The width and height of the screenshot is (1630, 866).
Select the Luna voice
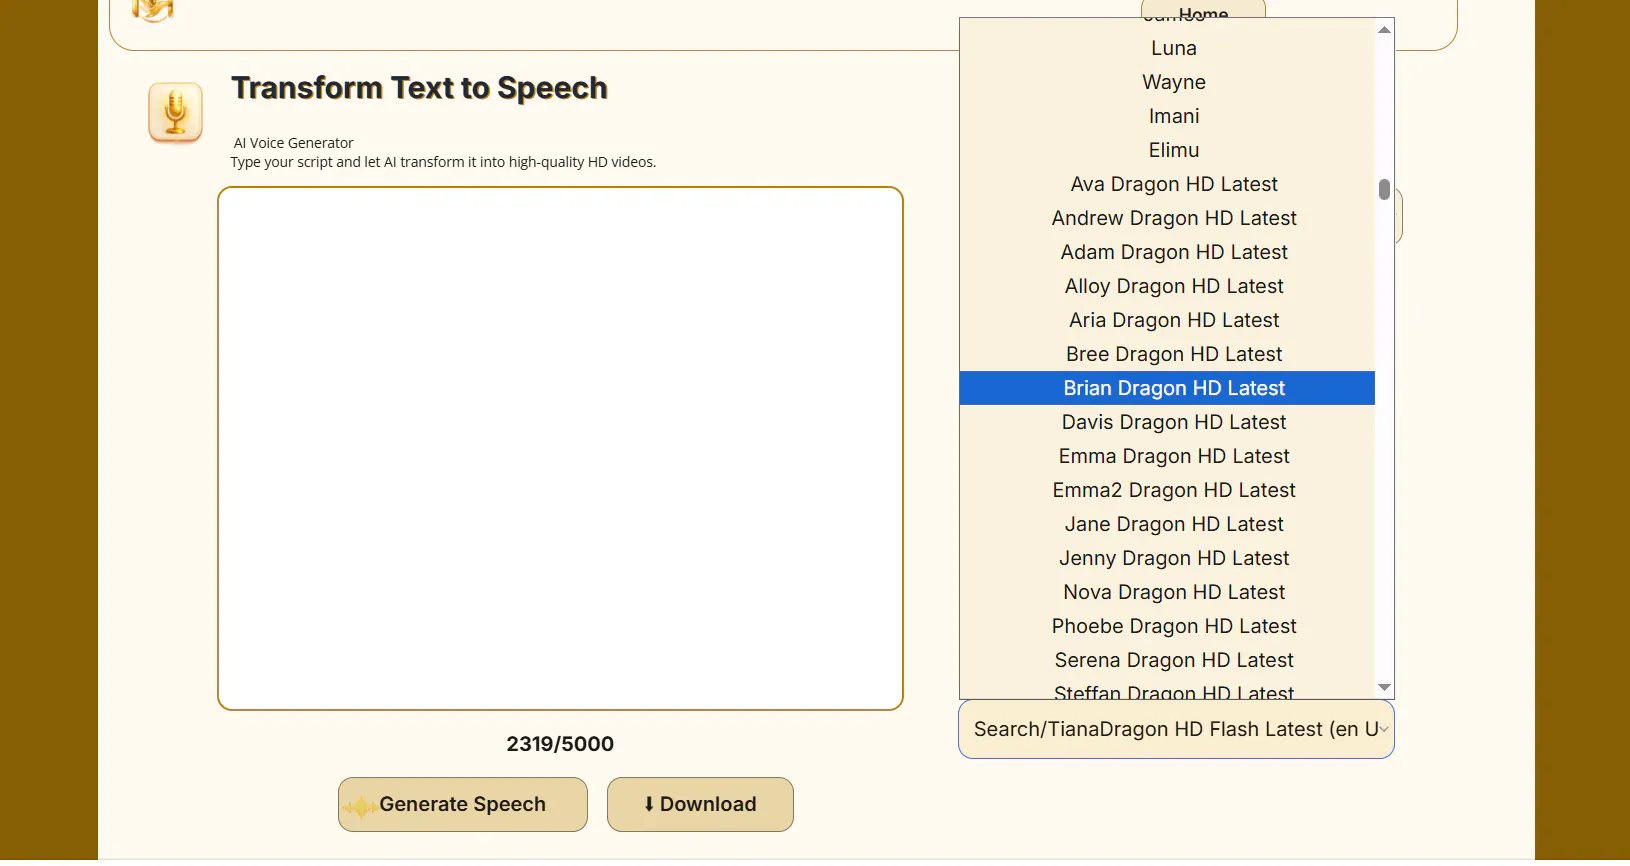[1167, 48]
